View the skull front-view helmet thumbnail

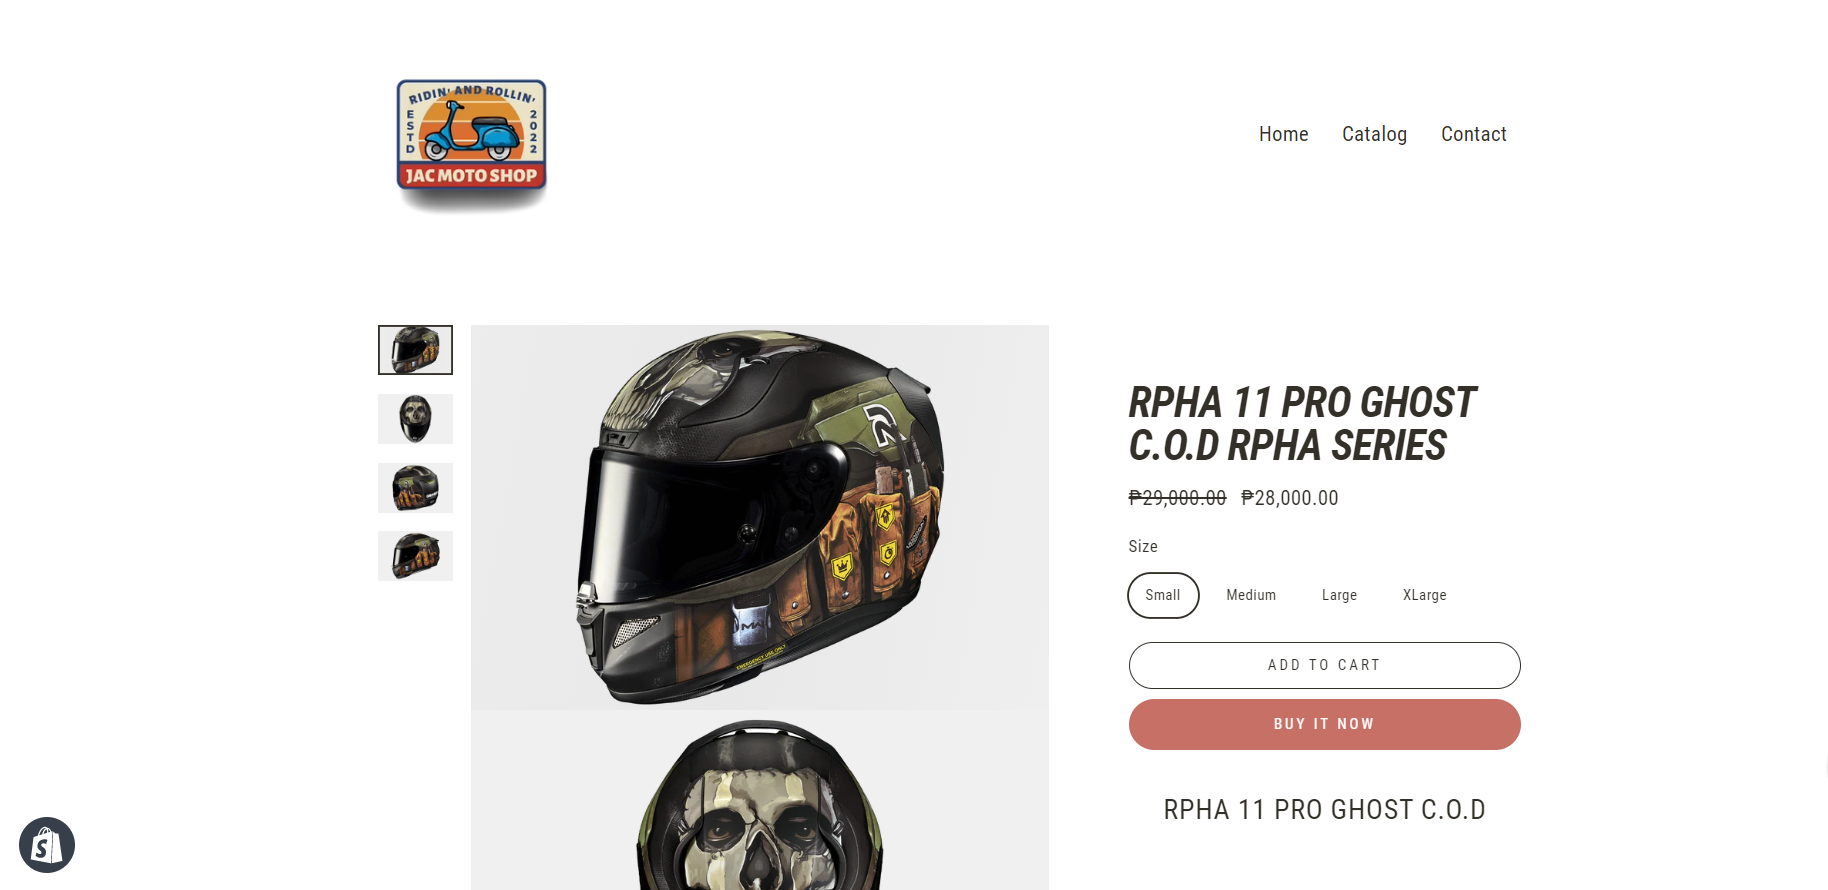click(x=415, y=419)
